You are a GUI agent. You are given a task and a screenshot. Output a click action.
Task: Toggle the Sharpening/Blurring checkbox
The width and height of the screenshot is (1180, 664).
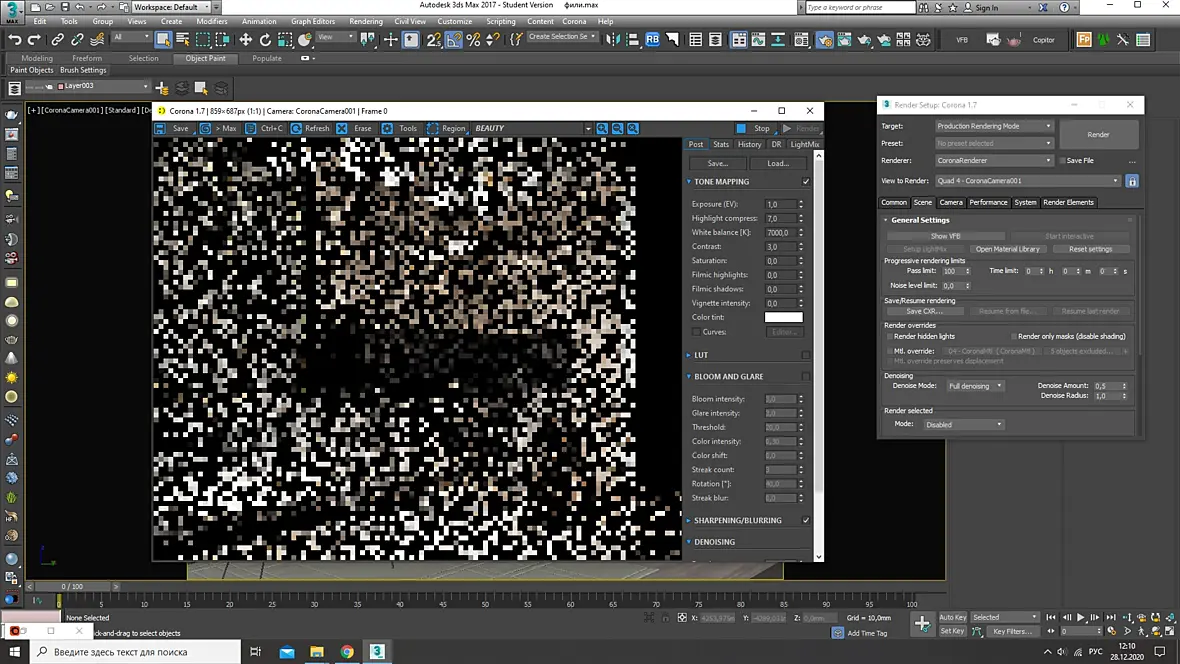(806, 520)
